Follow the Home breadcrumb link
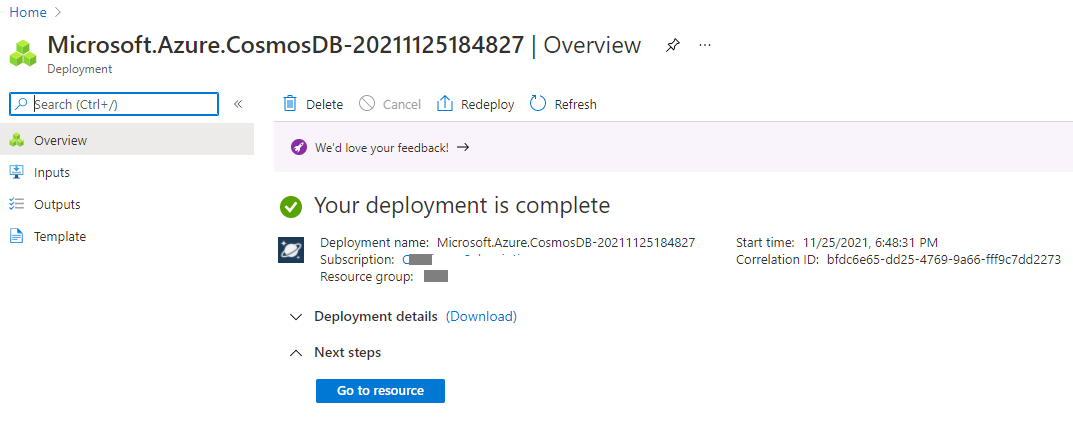The image size is (1073, 427). coord(28,12)
